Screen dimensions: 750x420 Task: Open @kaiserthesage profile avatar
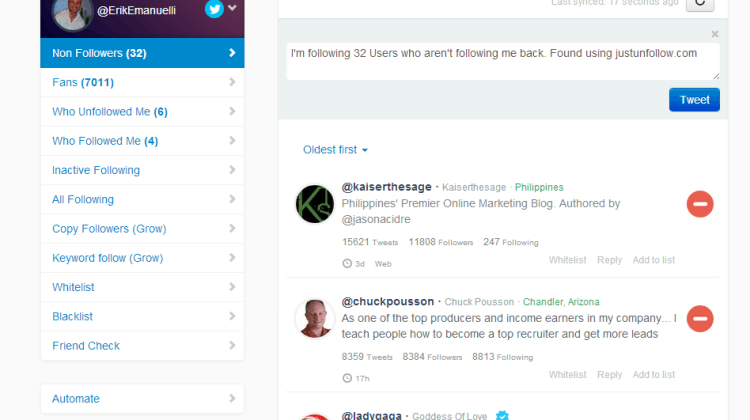click(315, 204)
